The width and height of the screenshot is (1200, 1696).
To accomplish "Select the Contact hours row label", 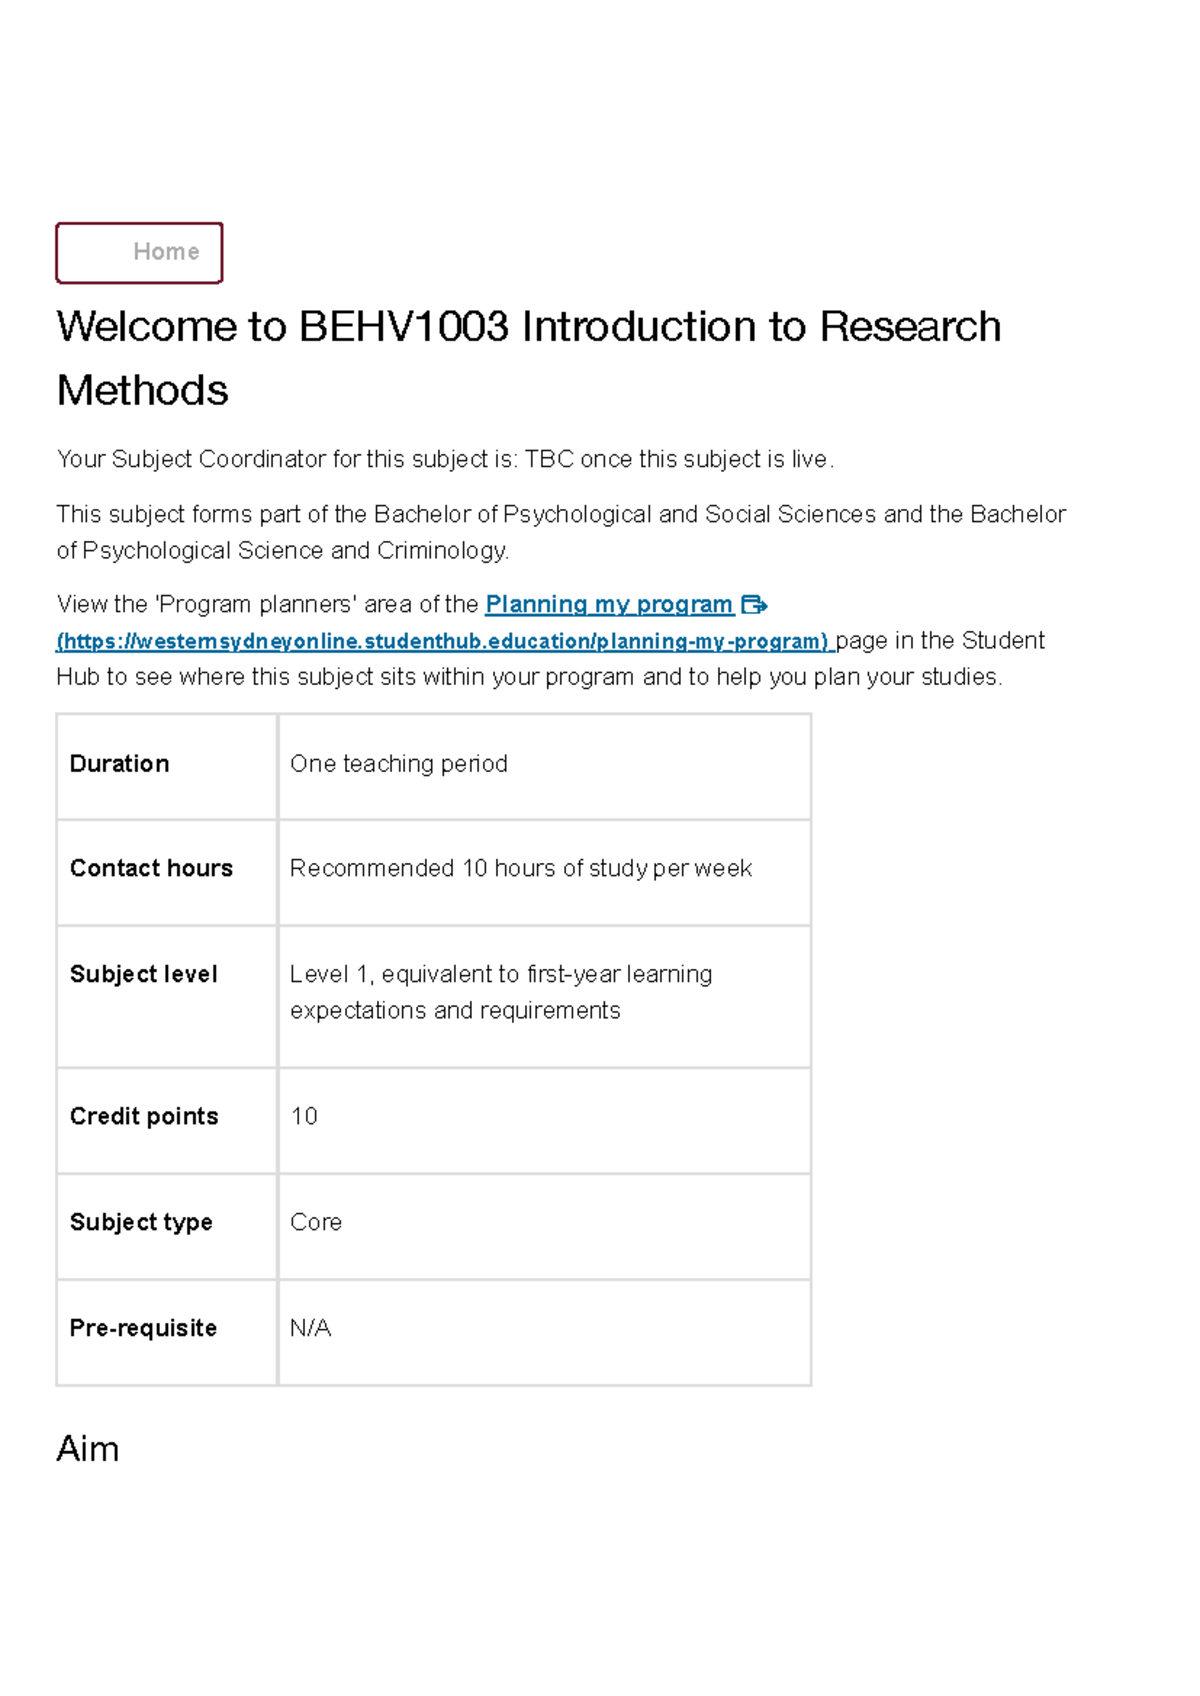I will (151, 869).
